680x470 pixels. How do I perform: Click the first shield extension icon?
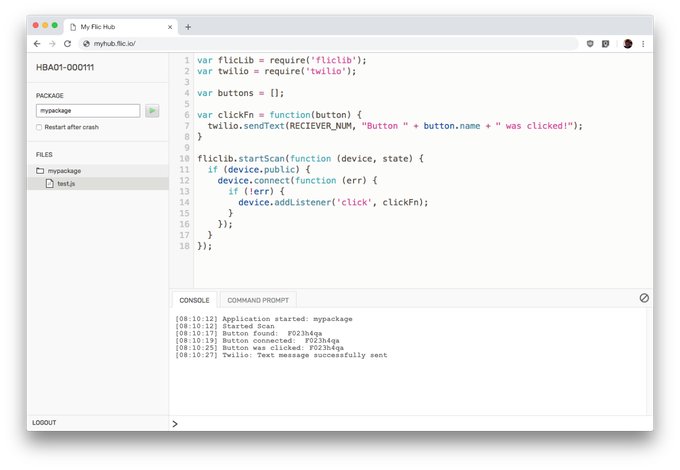[590, 44]
